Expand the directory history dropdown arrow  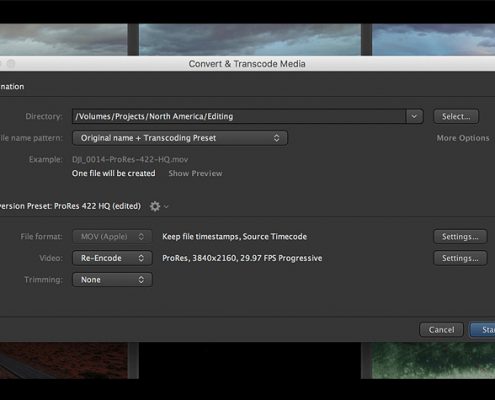pos(414,116)
